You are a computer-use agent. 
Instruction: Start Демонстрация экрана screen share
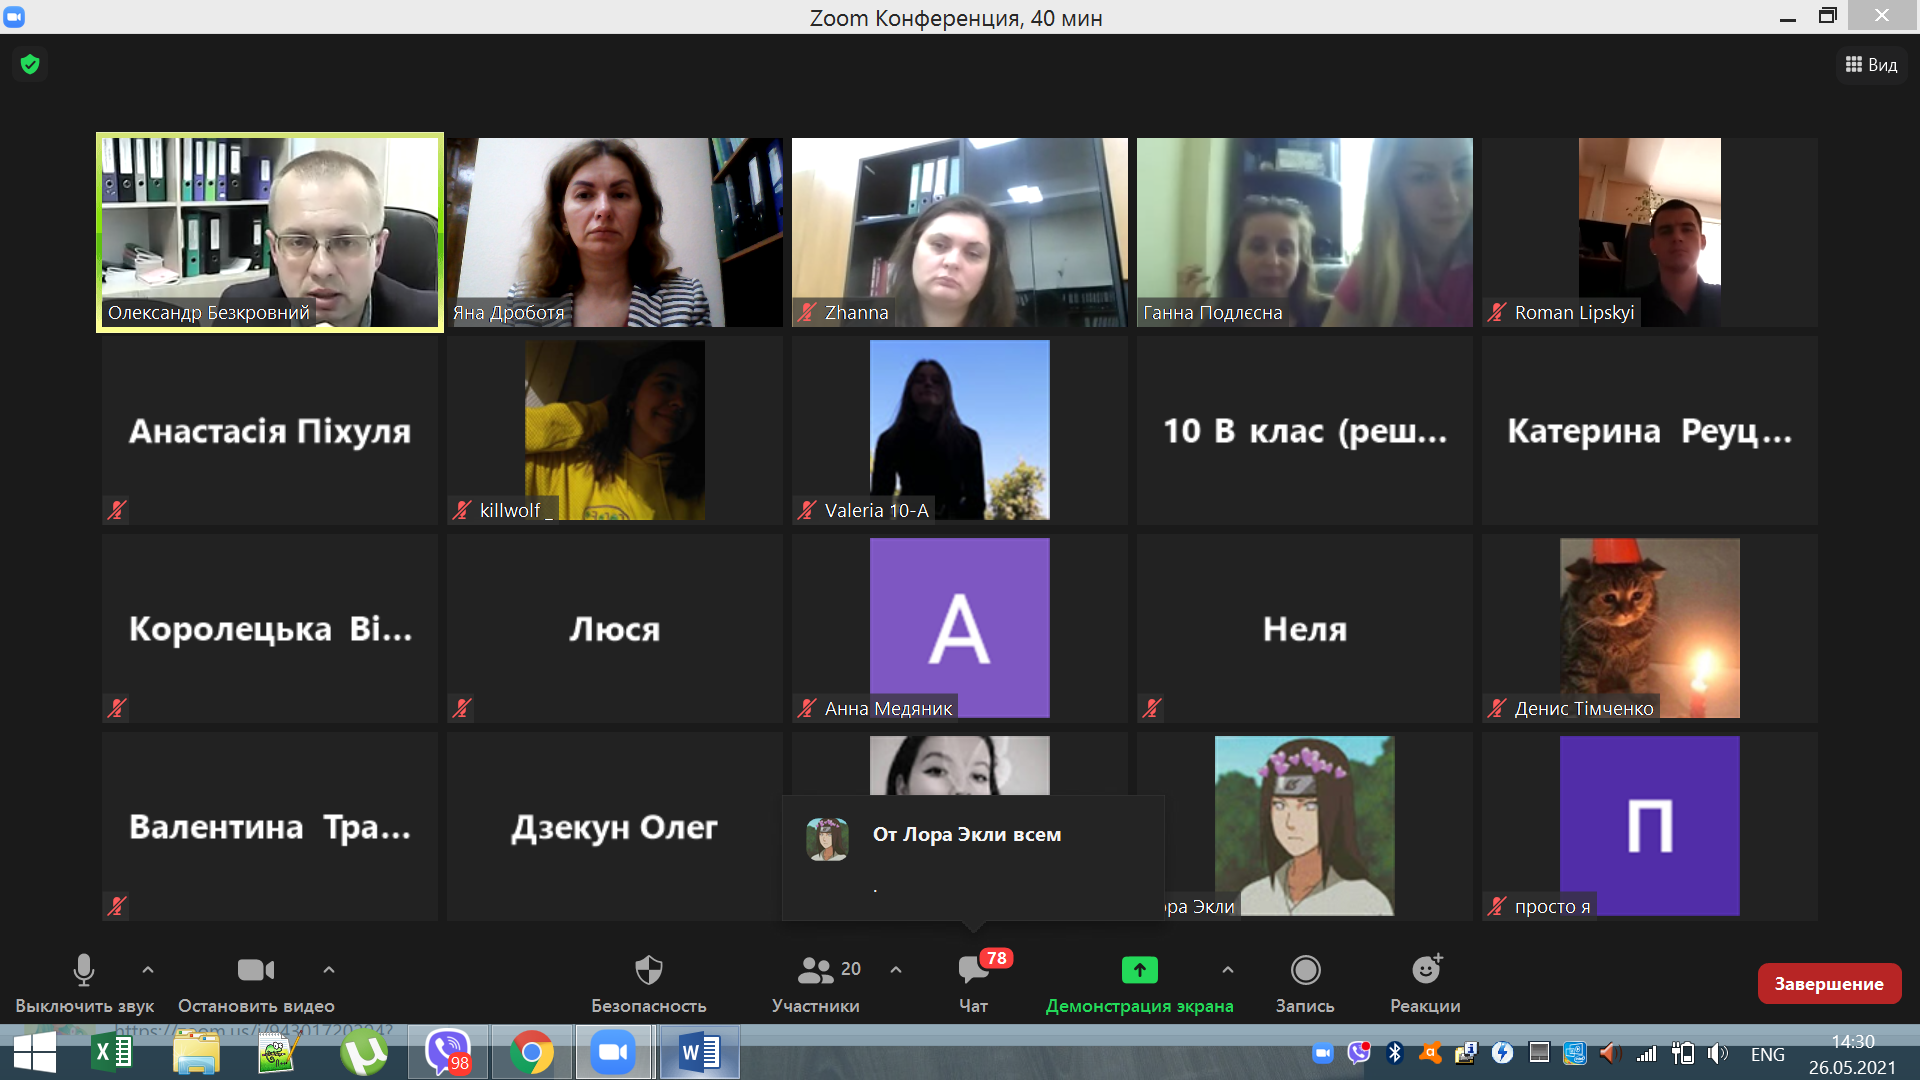click(x=1139, y=982)
